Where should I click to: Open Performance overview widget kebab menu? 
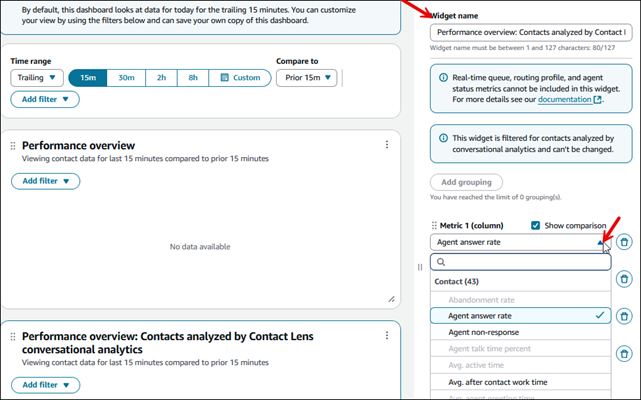click(387, 145)
